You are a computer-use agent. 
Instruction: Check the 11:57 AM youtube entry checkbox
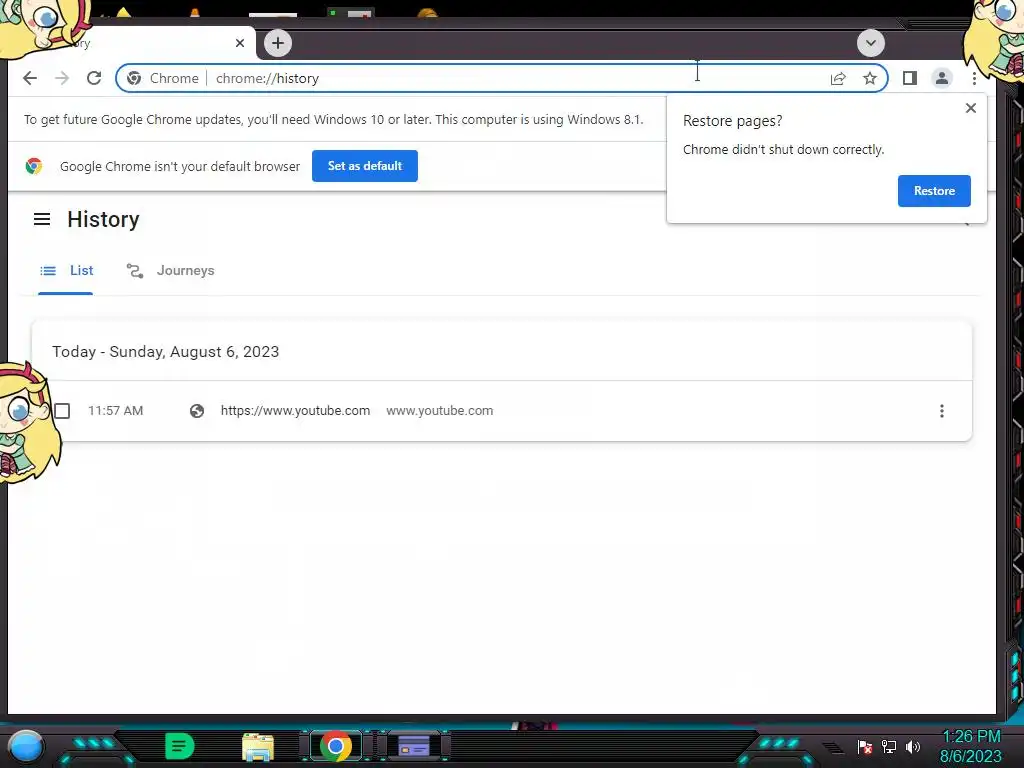pos(62,411)
